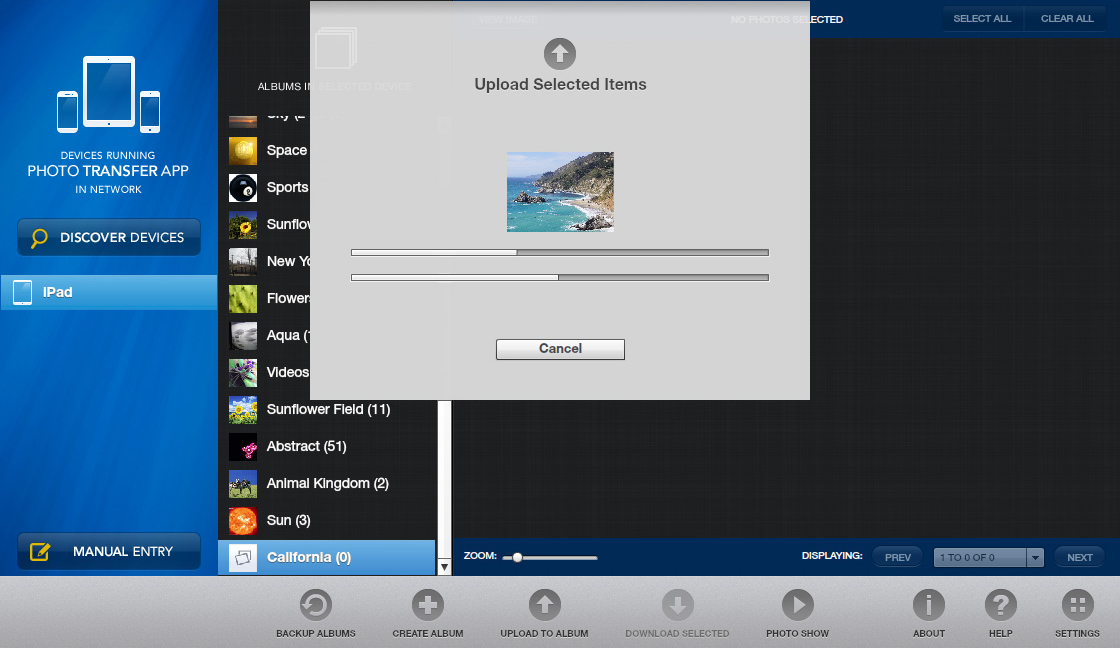This screenshot has width=1120, height=648.
Task: Open Manual Entry
Action: tap(109, 551)
